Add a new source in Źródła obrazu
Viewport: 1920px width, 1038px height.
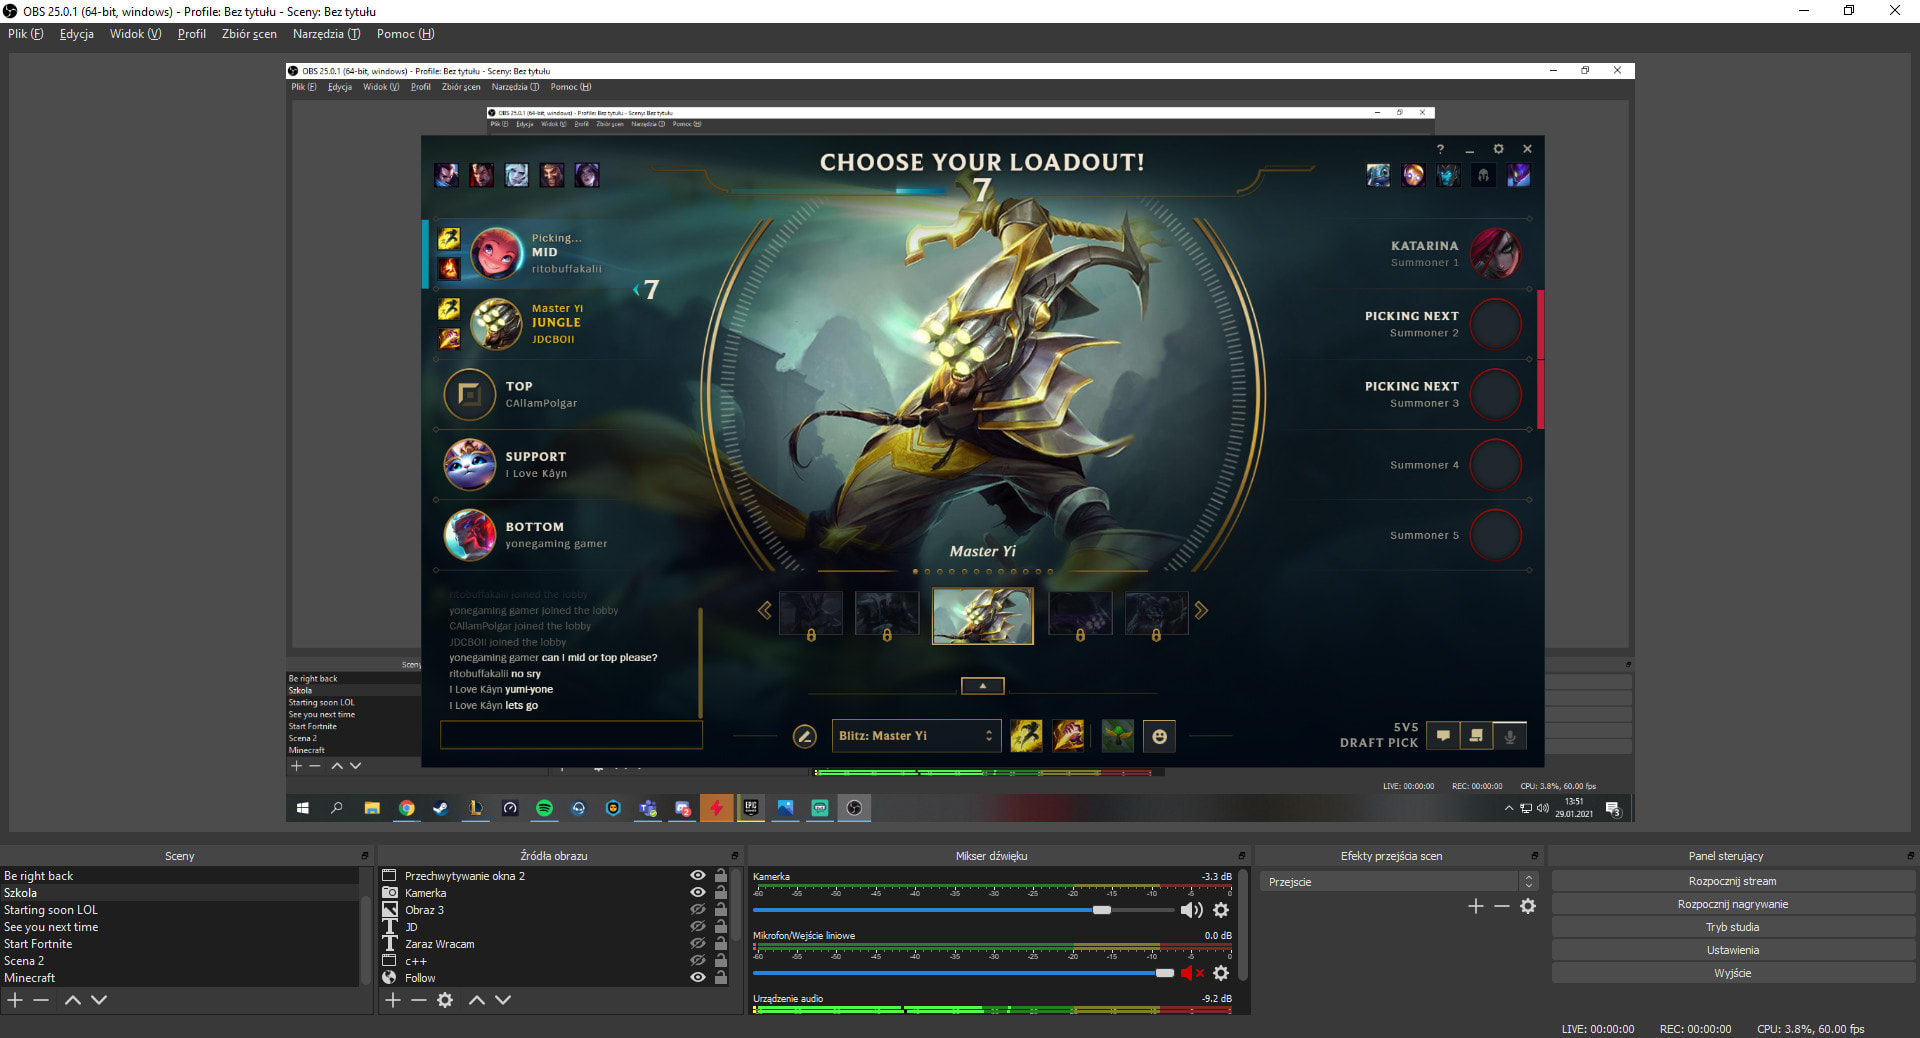pyautogui.click(x=393, y=1000)
